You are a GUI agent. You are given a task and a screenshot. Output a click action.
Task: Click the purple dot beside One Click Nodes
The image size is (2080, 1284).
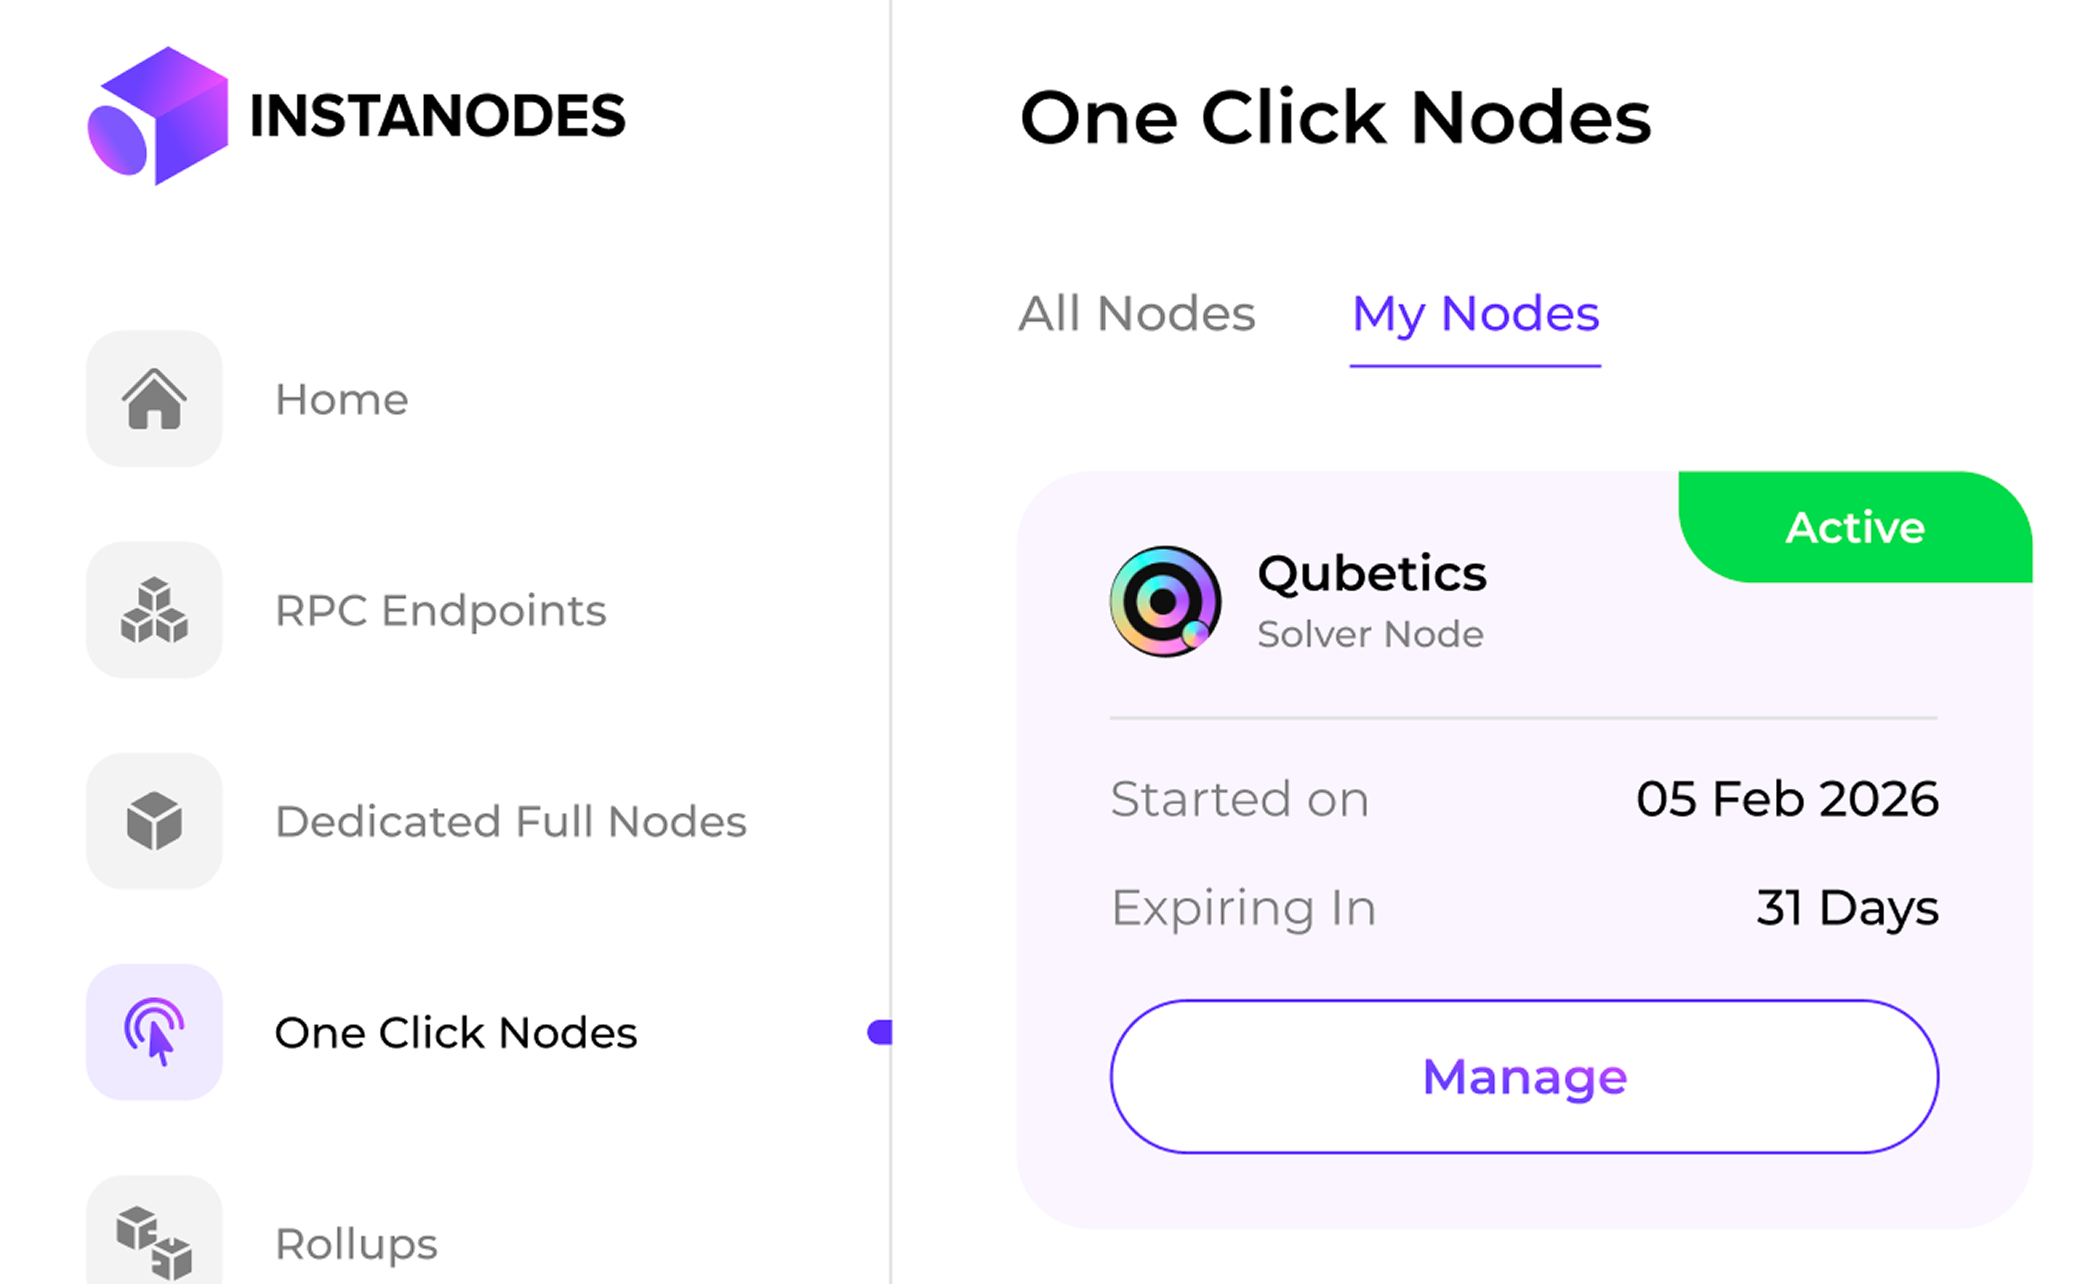pyautogui.click(x=881, y=1033)
